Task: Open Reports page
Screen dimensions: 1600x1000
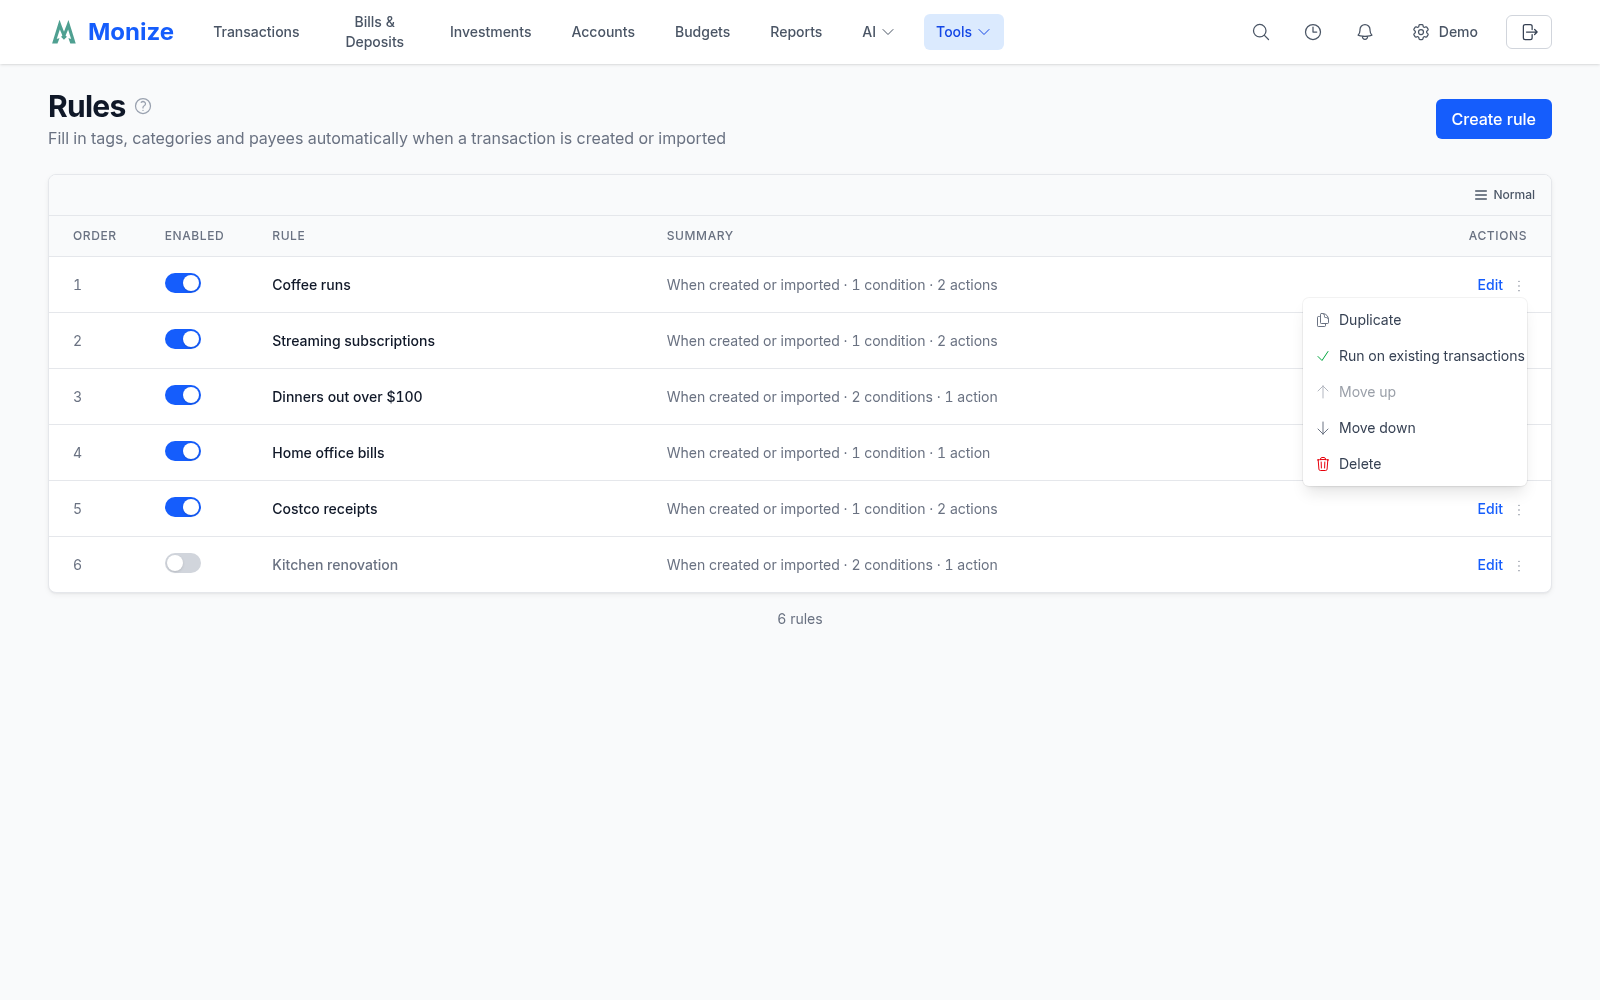Action: [796, 32]
